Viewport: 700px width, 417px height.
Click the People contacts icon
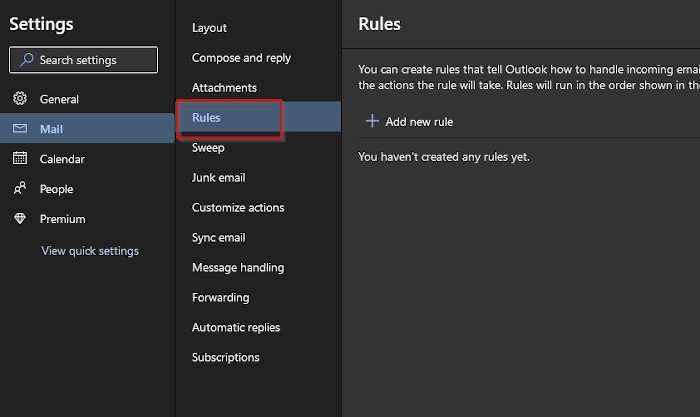[19, 189]
